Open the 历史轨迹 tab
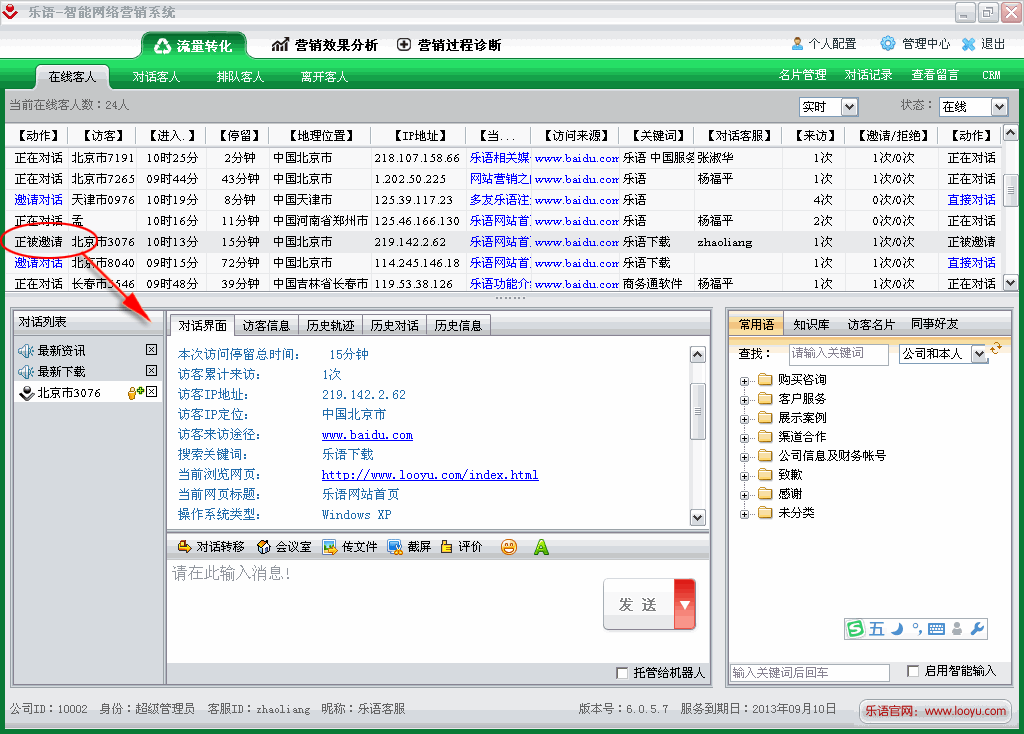The width and height of the screenshot is (1024, 734). pos(330,325)
